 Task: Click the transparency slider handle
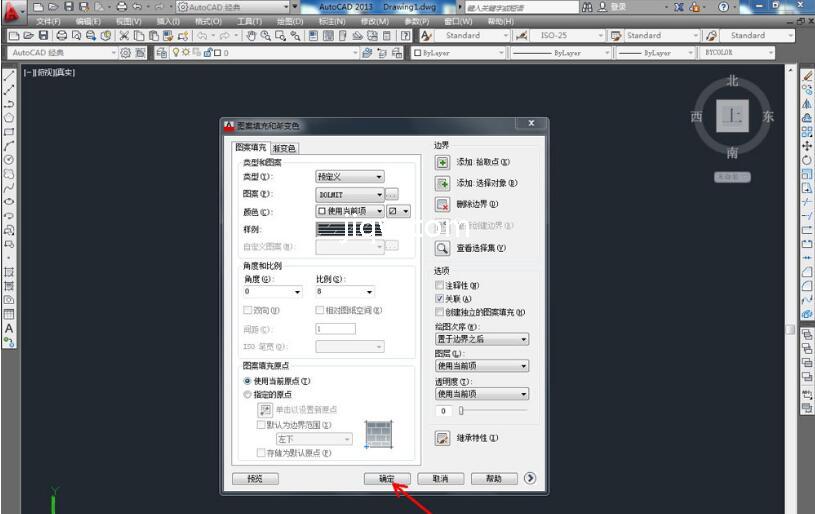click(x=461, y=411)
